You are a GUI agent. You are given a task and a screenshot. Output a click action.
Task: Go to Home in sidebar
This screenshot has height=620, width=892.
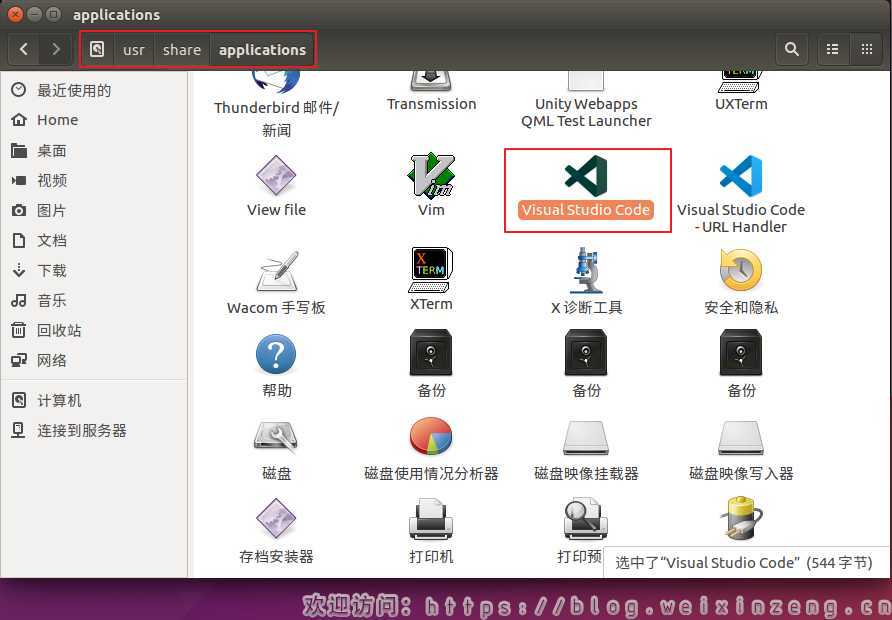pos(94,120)
